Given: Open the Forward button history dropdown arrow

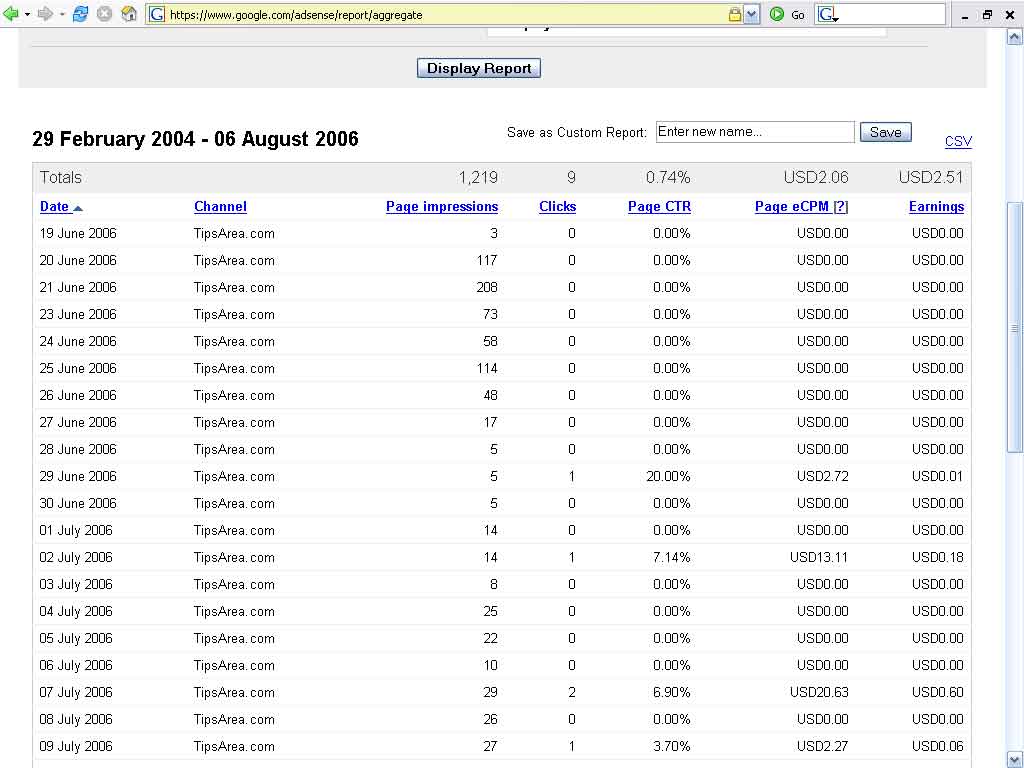Looking at the screenshot, I should click(61, 14).
